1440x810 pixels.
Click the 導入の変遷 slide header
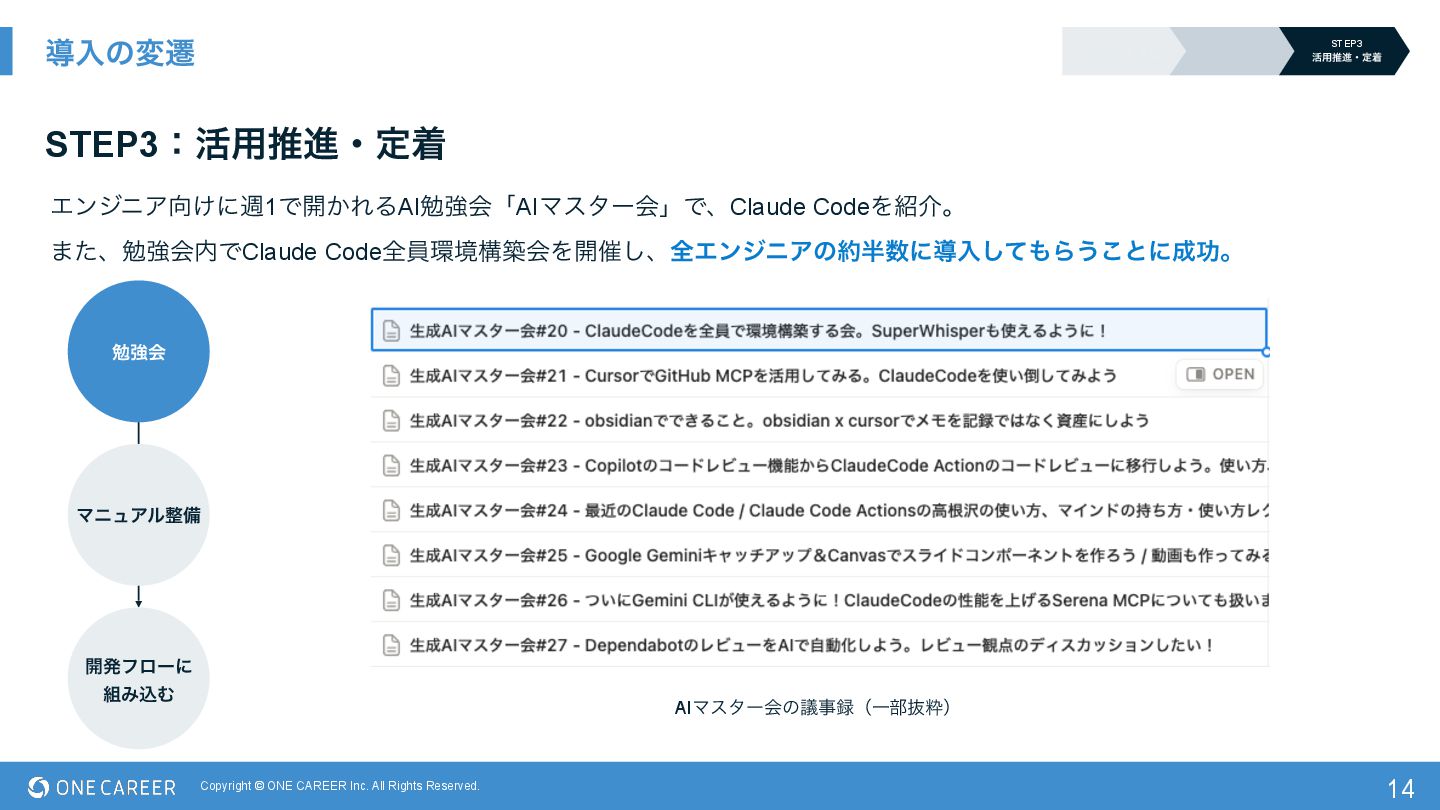click(120, 52)
